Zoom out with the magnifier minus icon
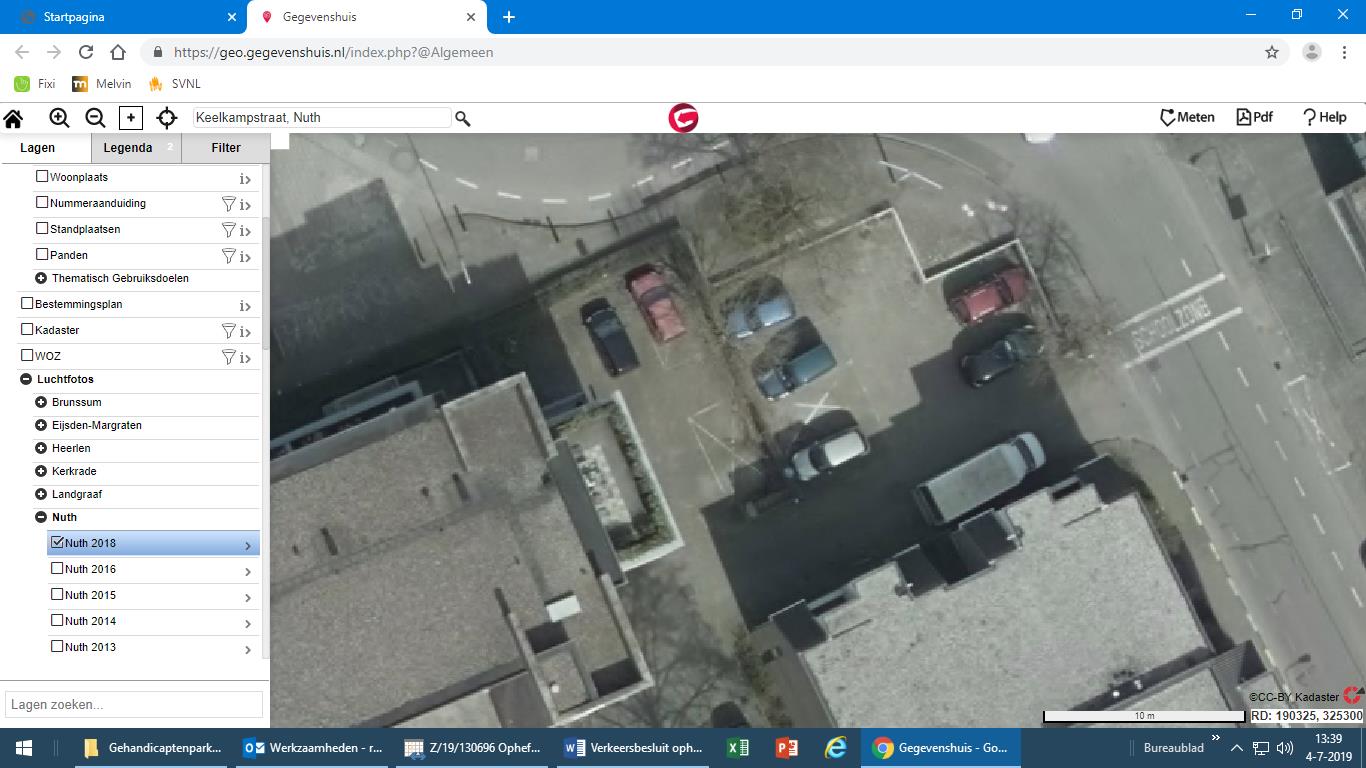Image resolution: width=1366 pixels, height=768 pixels. pos(95,118)
